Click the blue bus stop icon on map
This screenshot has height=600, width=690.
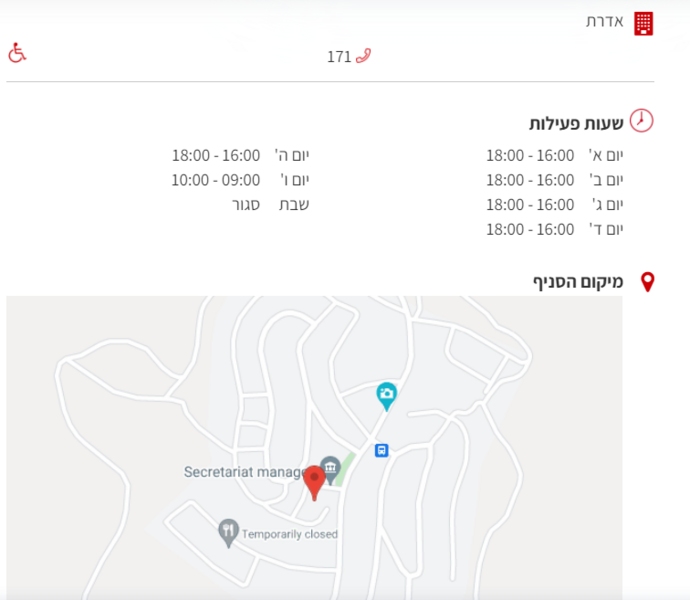pyautogui.click(x=382, y=450)
